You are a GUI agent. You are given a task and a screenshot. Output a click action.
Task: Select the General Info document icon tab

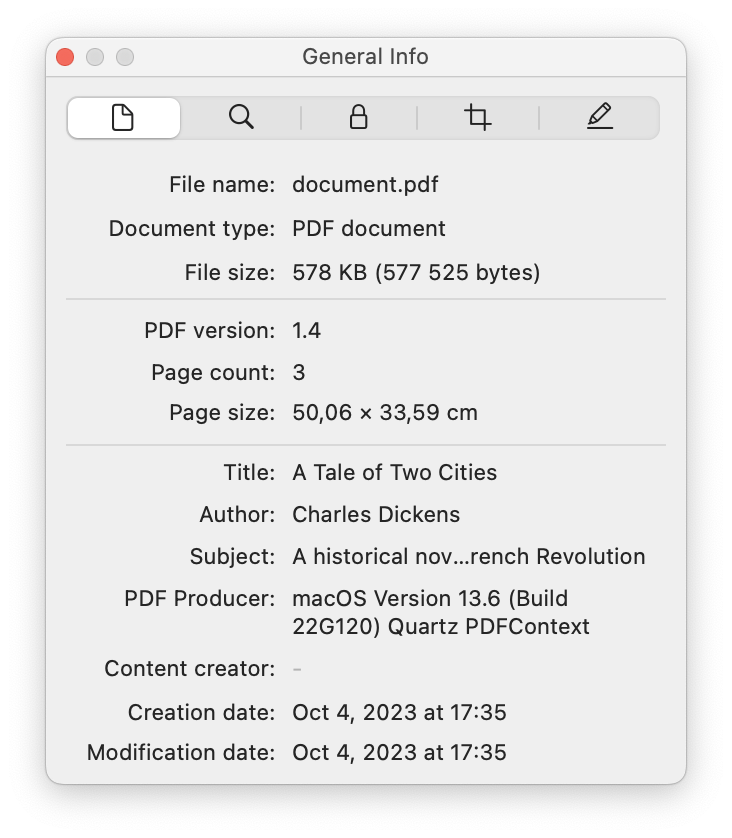pos(123,118)
